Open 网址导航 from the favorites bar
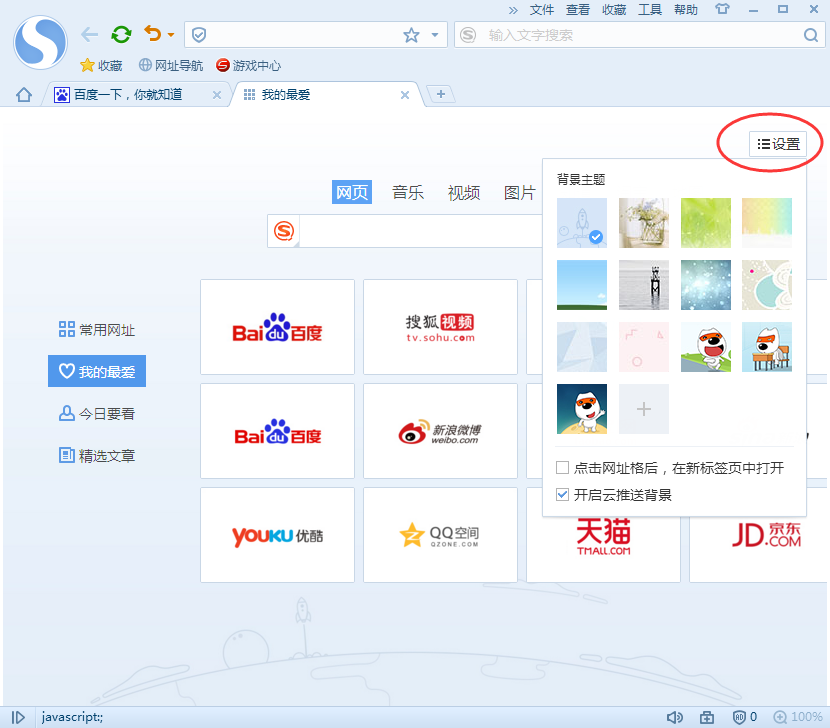830x728 pixels. 170,66
